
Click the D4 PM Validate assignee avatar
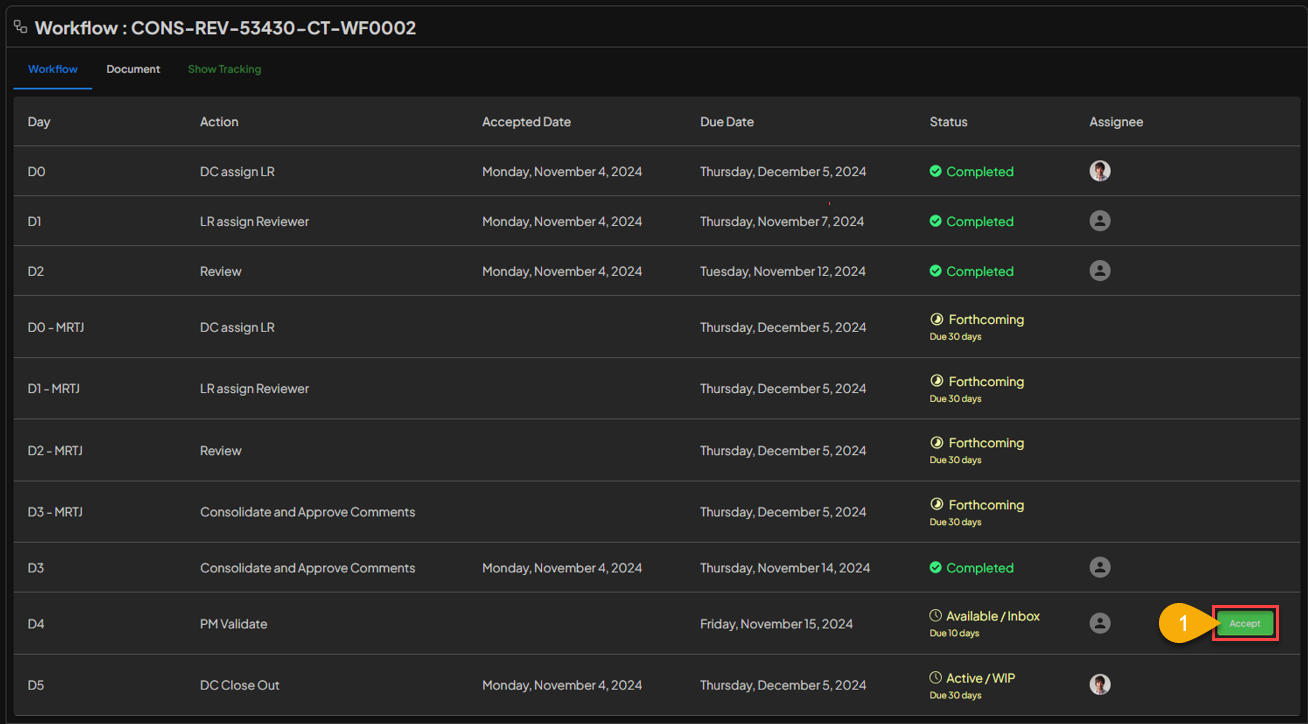tap(1100, 623)
